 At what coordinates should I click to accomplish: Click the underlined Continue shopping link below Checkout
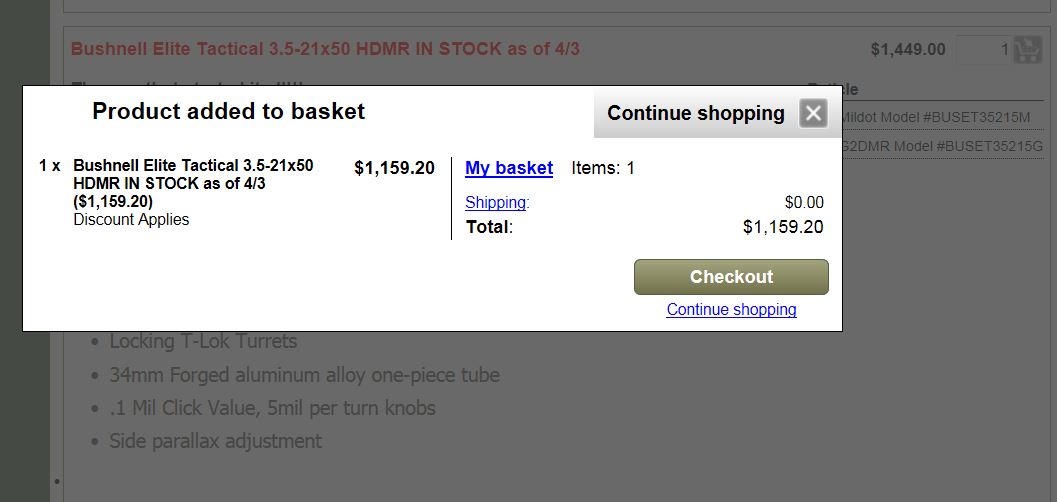731,310
